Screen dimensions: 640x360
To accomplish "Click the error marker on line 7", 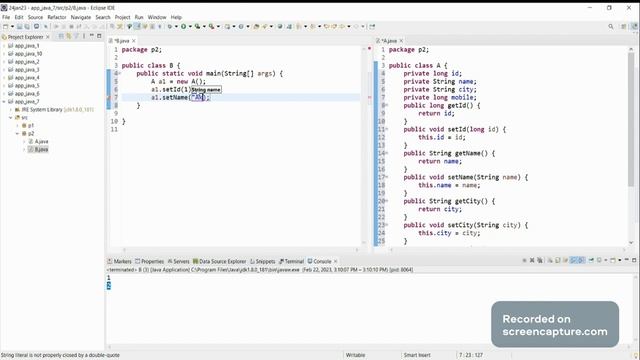I will click(109, 98).
